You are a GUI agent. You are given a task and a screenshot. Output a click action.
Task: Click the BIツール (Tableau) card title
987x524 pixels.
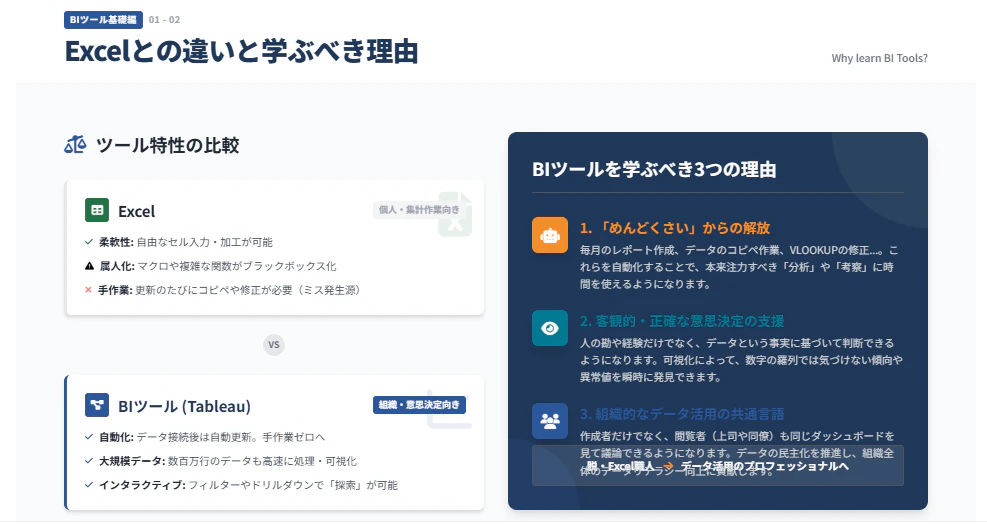coord(184,406)
